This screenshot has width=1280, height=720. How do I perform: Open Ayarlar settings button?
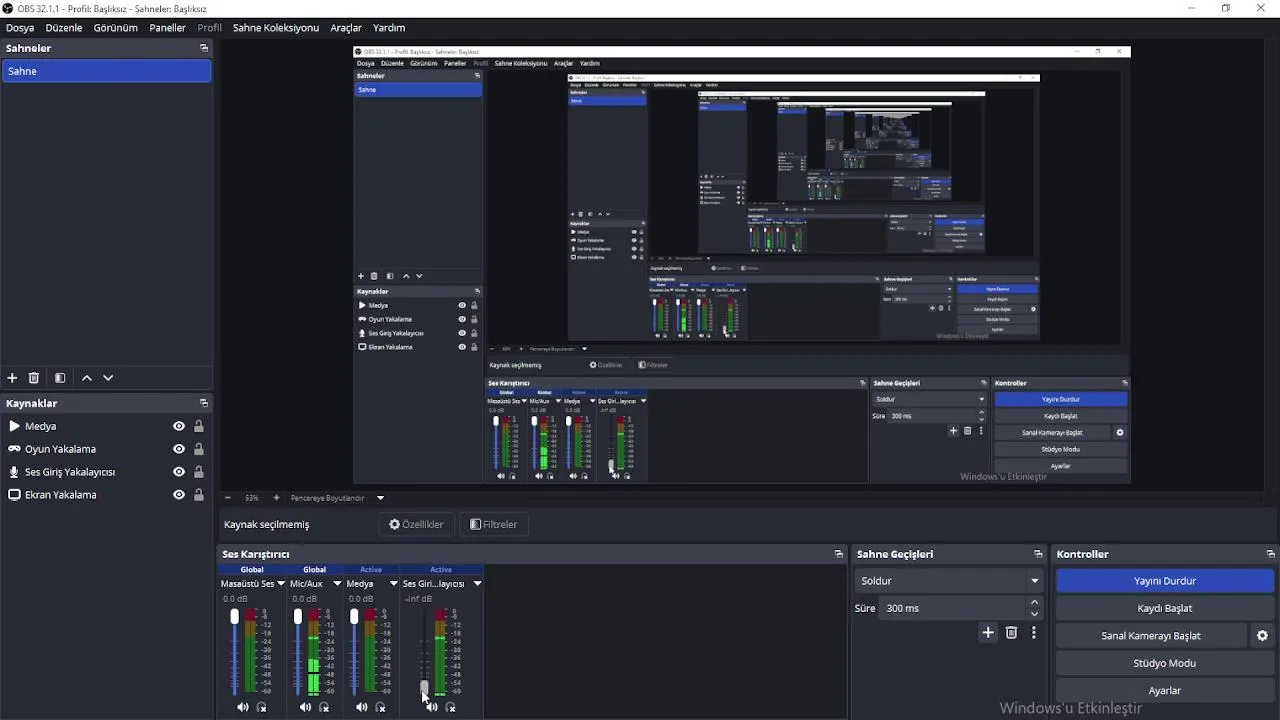(x=1165, y=691)
